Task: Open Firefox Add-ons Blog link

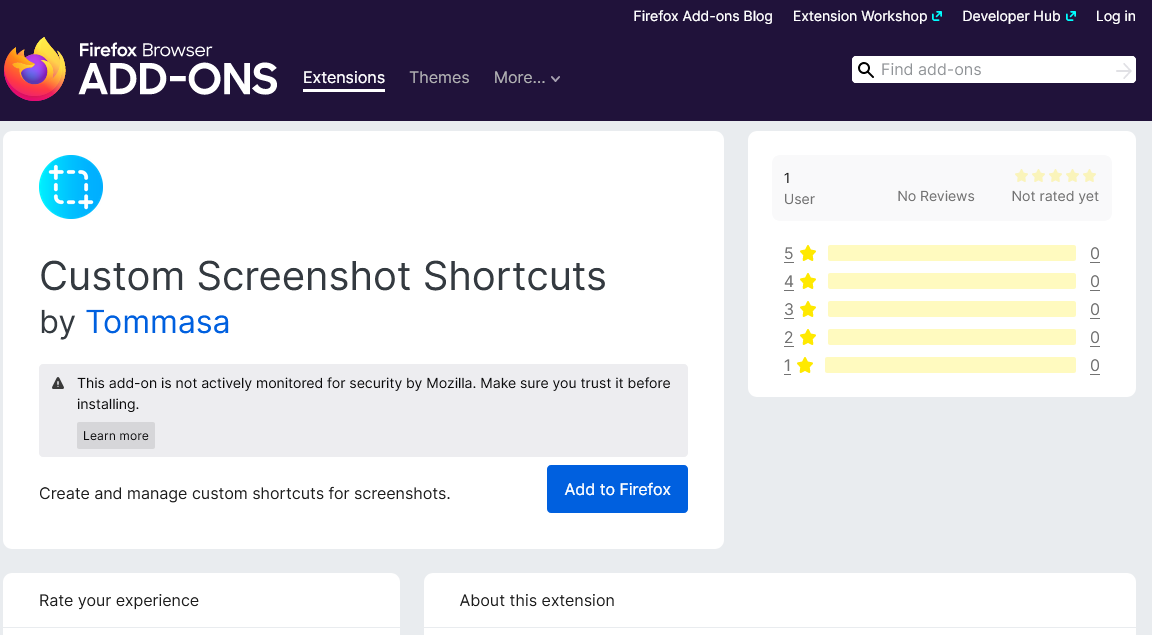Action: [703, 16]
